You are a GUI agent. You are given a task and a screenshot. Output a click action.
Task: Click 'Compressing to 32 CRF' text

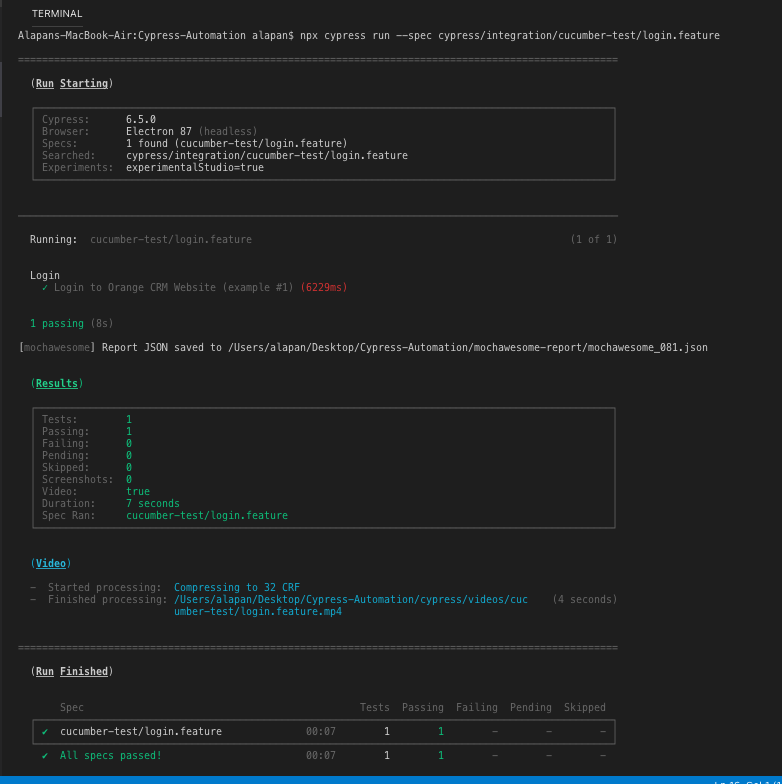coord(236,588)
